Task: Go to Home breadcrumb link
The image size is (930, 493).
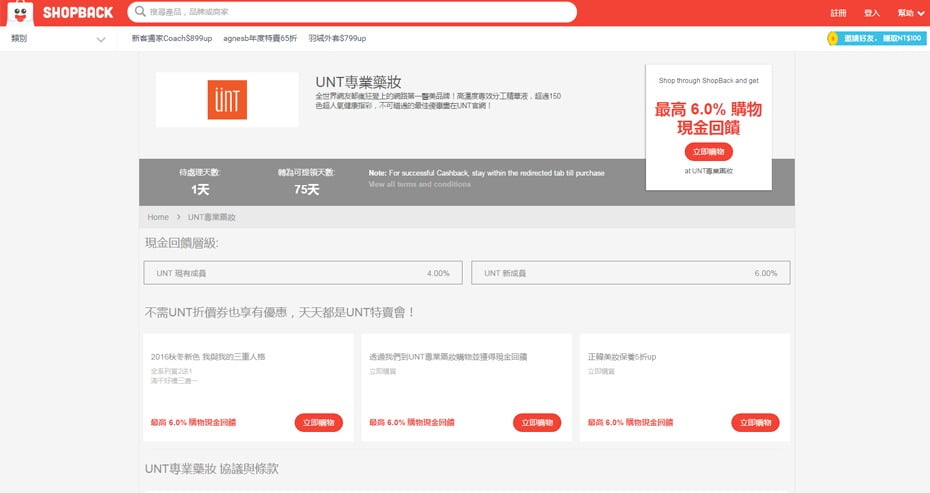Action: [158, 217]
